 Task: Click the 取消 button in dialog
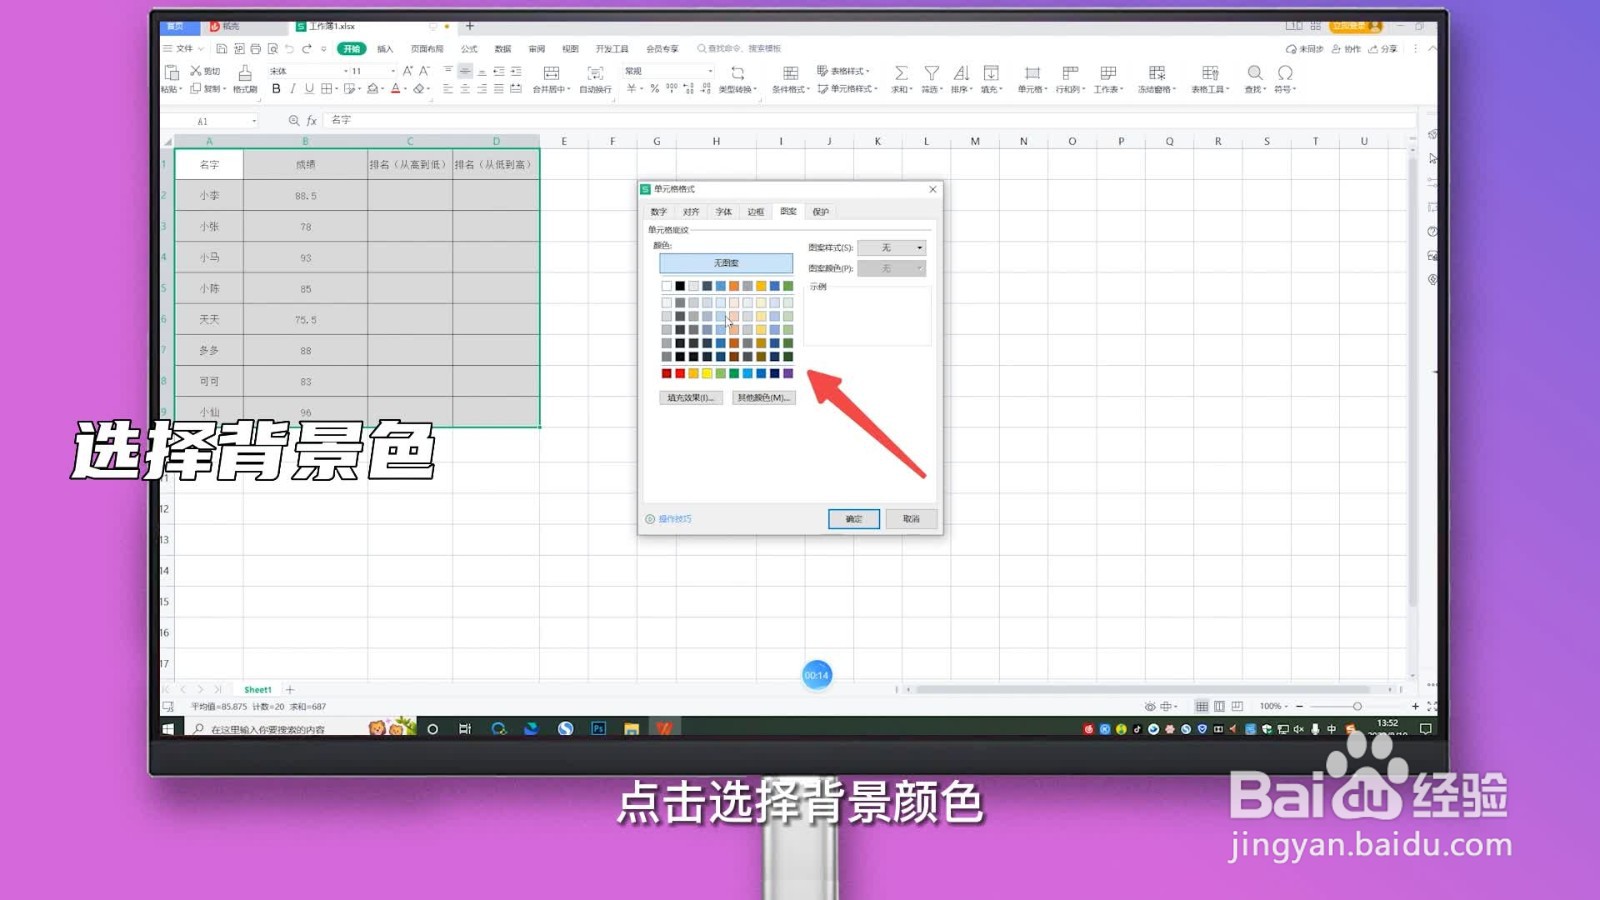pyautogui.click(x=911, y=519)
